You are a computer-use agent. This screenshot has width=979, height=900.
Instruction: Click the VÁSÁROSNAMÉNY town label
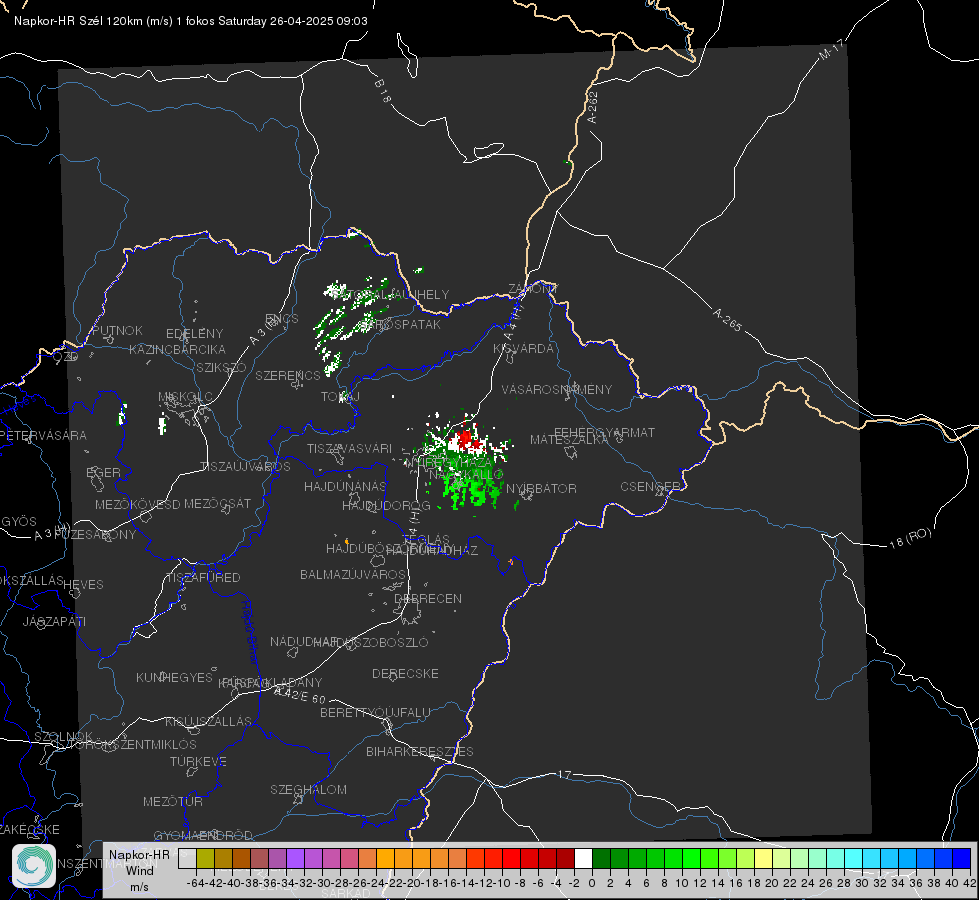pyautogui.click(x=557, y=389)
